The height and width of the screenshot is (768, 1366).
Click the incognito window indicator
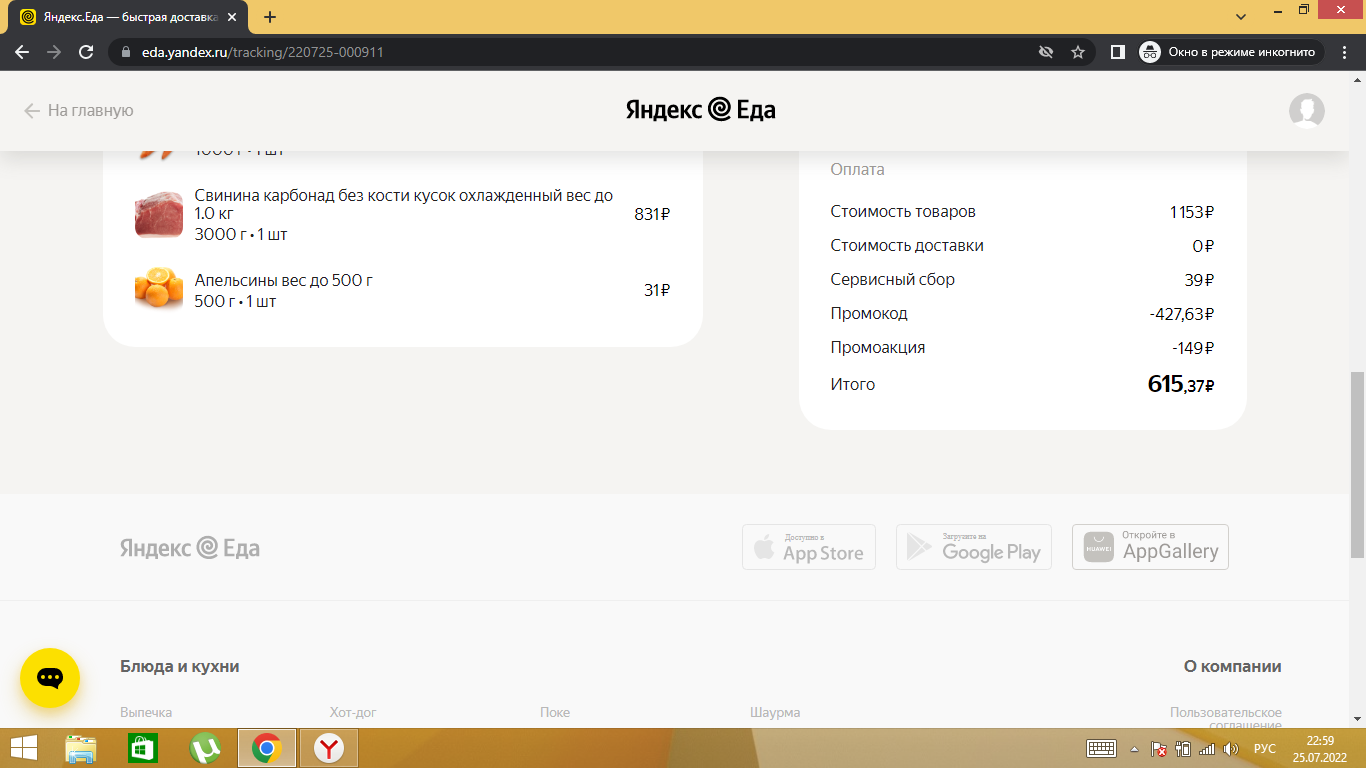click(1231, 52)
